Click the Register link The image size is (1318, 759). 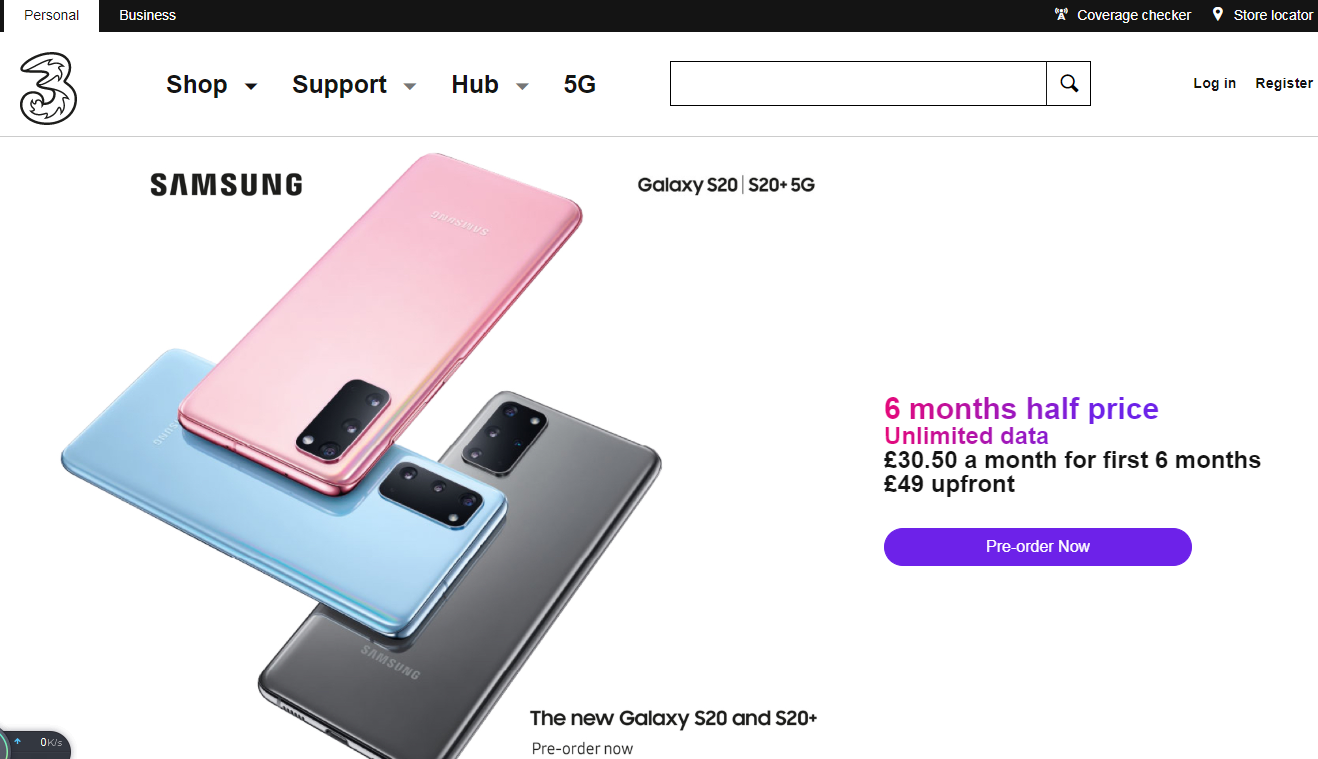[1284, 83]
